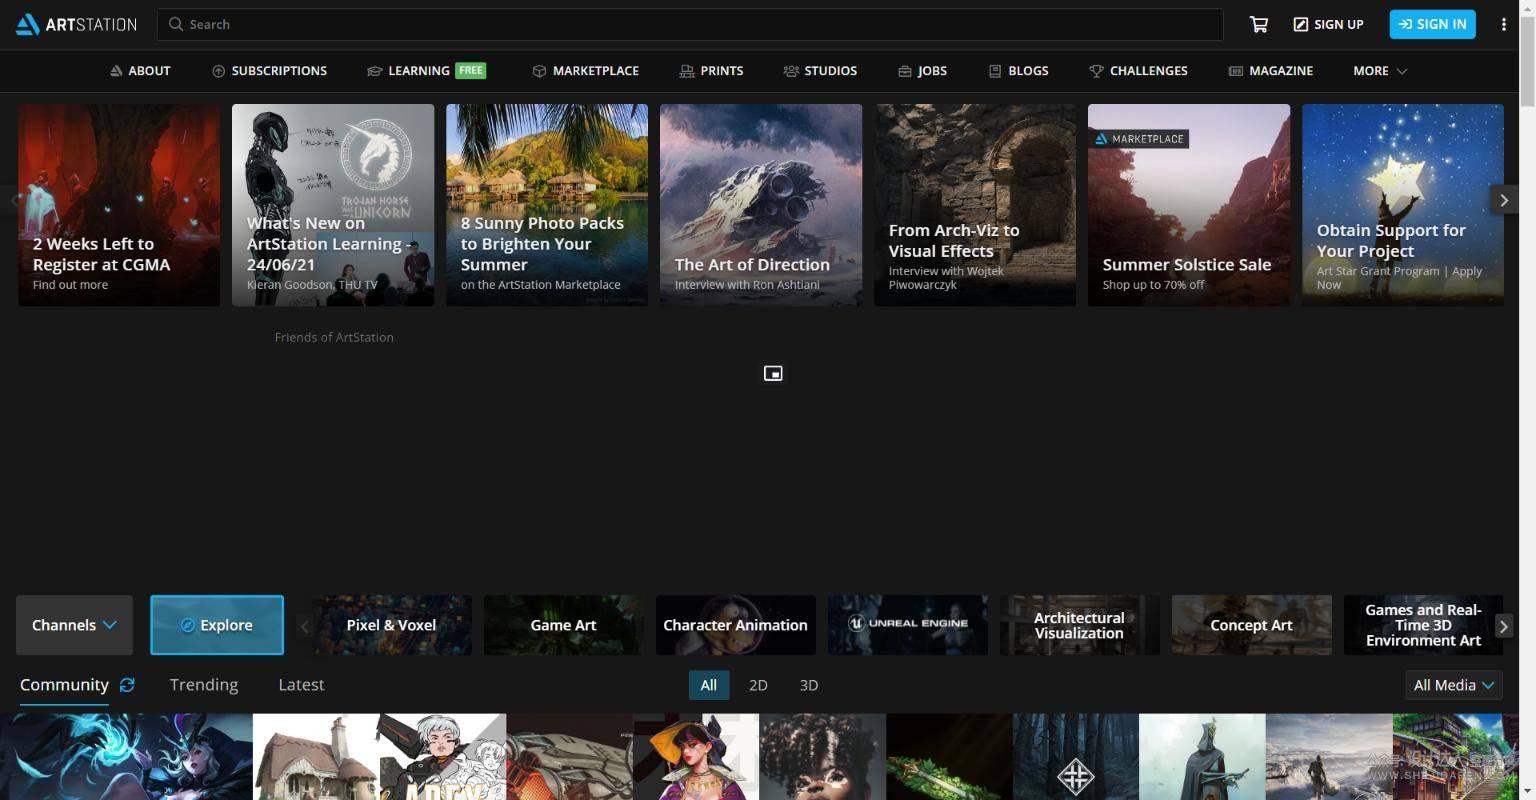
Task: Select the Explore channel
Action: 217,625
